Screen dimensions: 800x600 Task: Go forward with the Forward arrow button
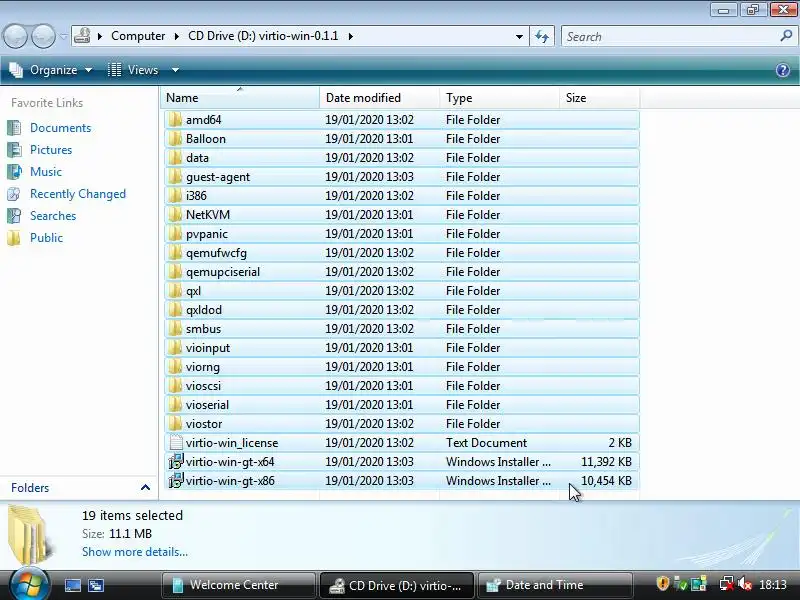tap(44, 36)
